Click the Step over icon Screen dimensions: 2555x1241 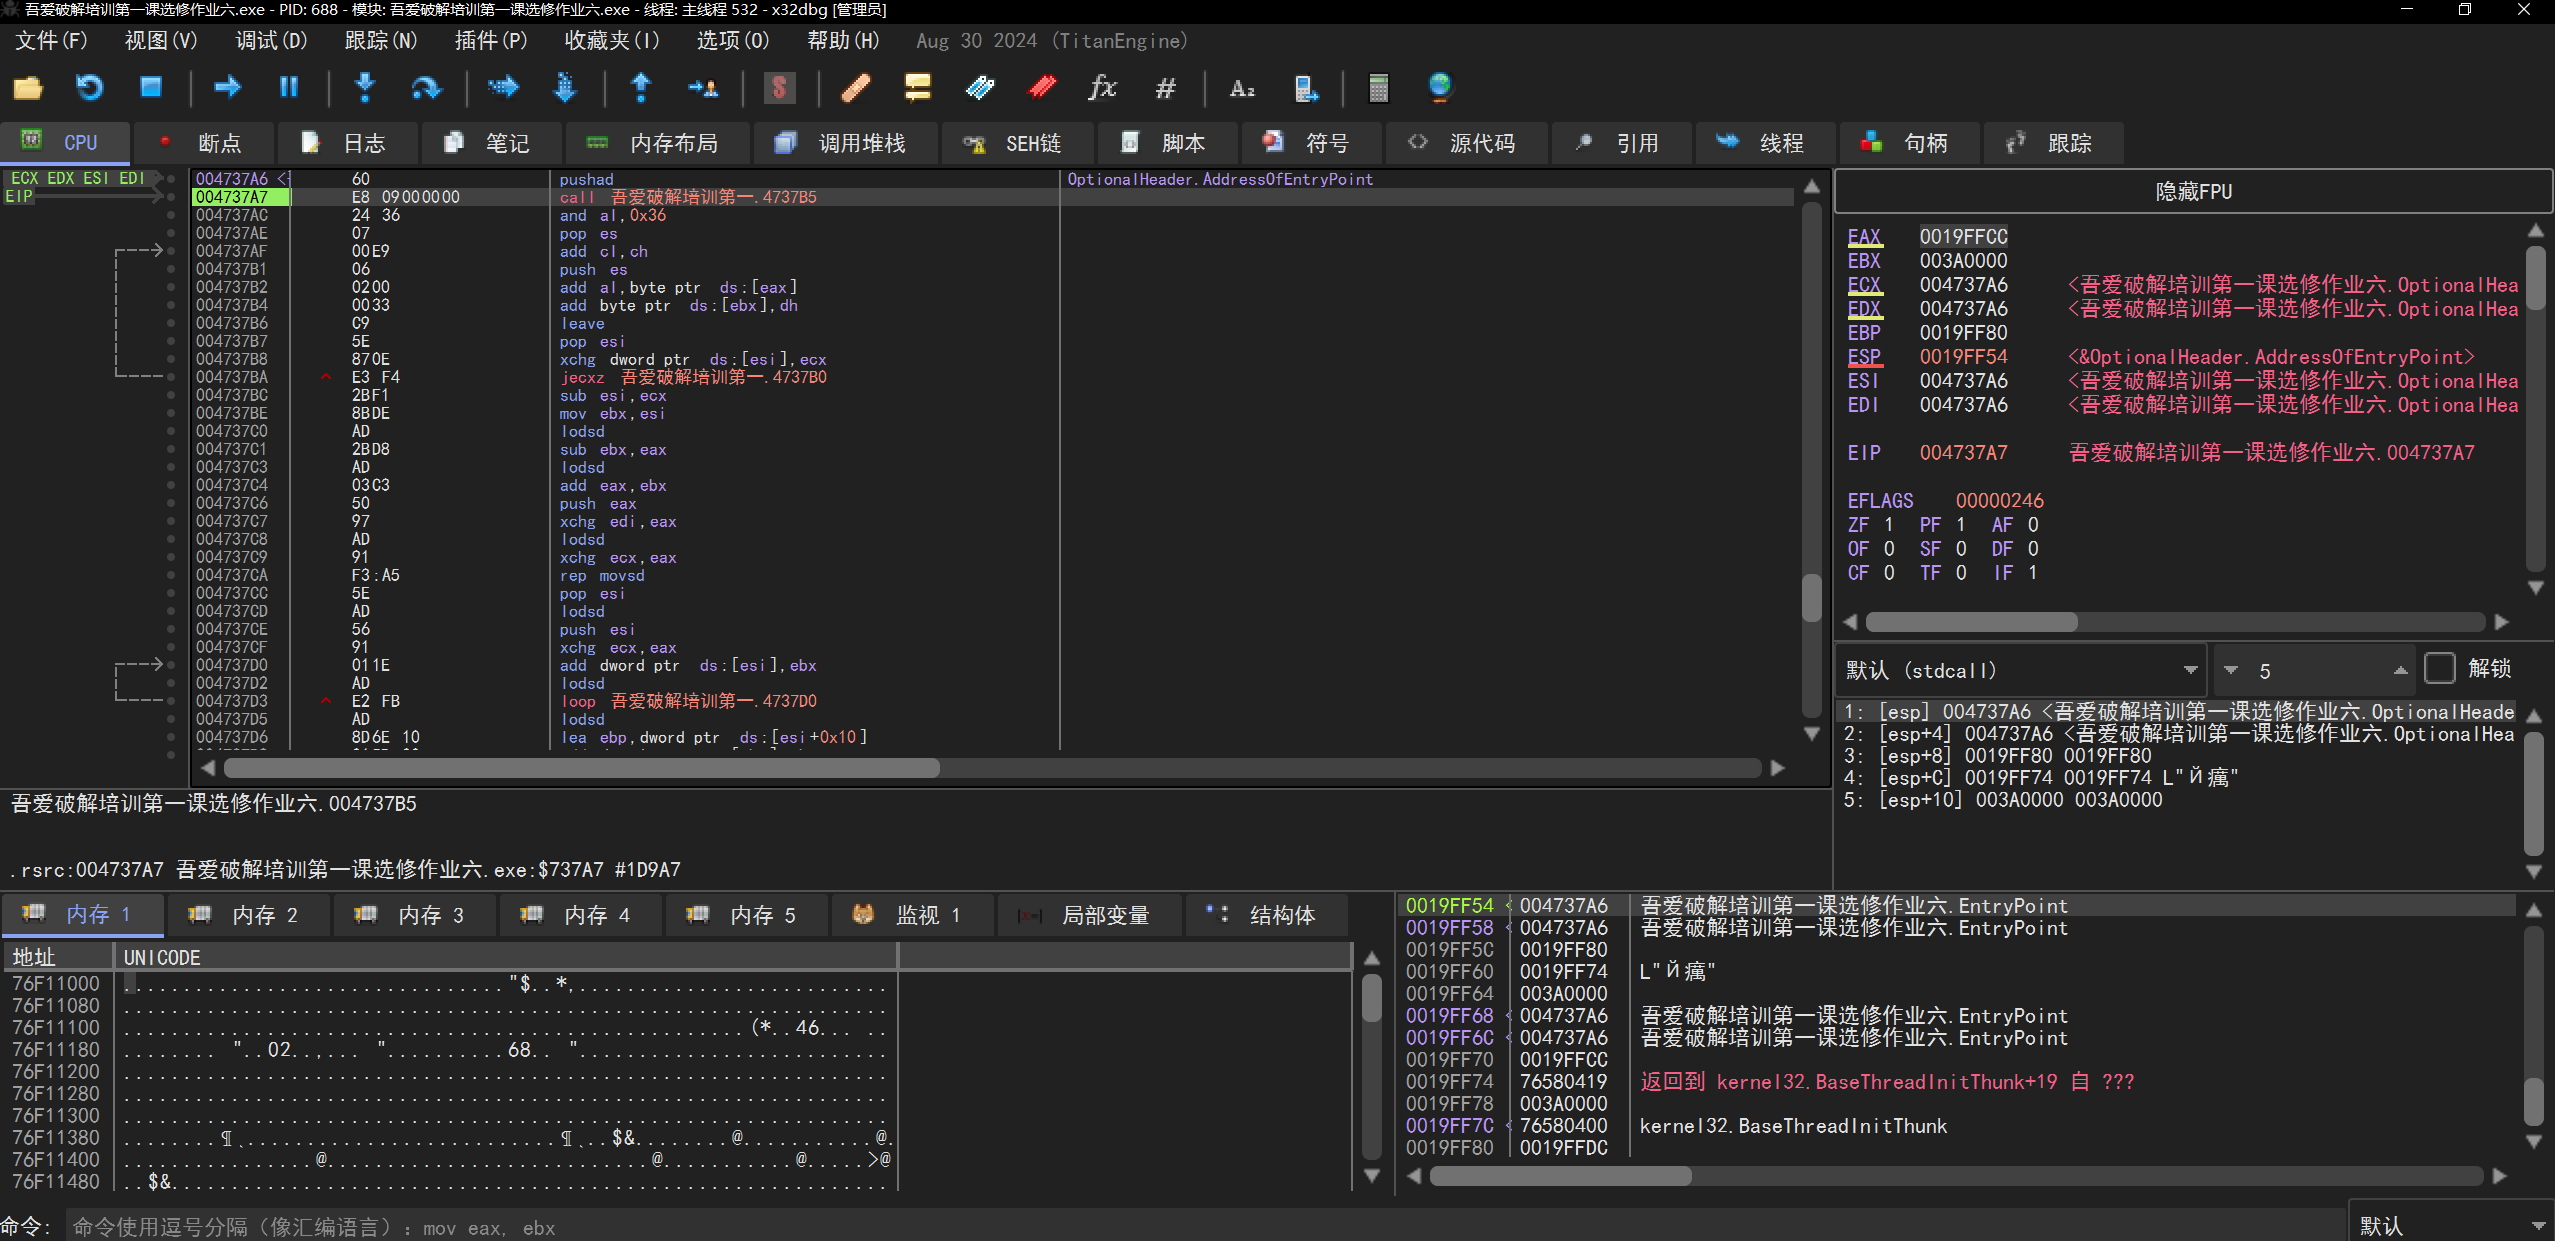click(x=427, y=88)
